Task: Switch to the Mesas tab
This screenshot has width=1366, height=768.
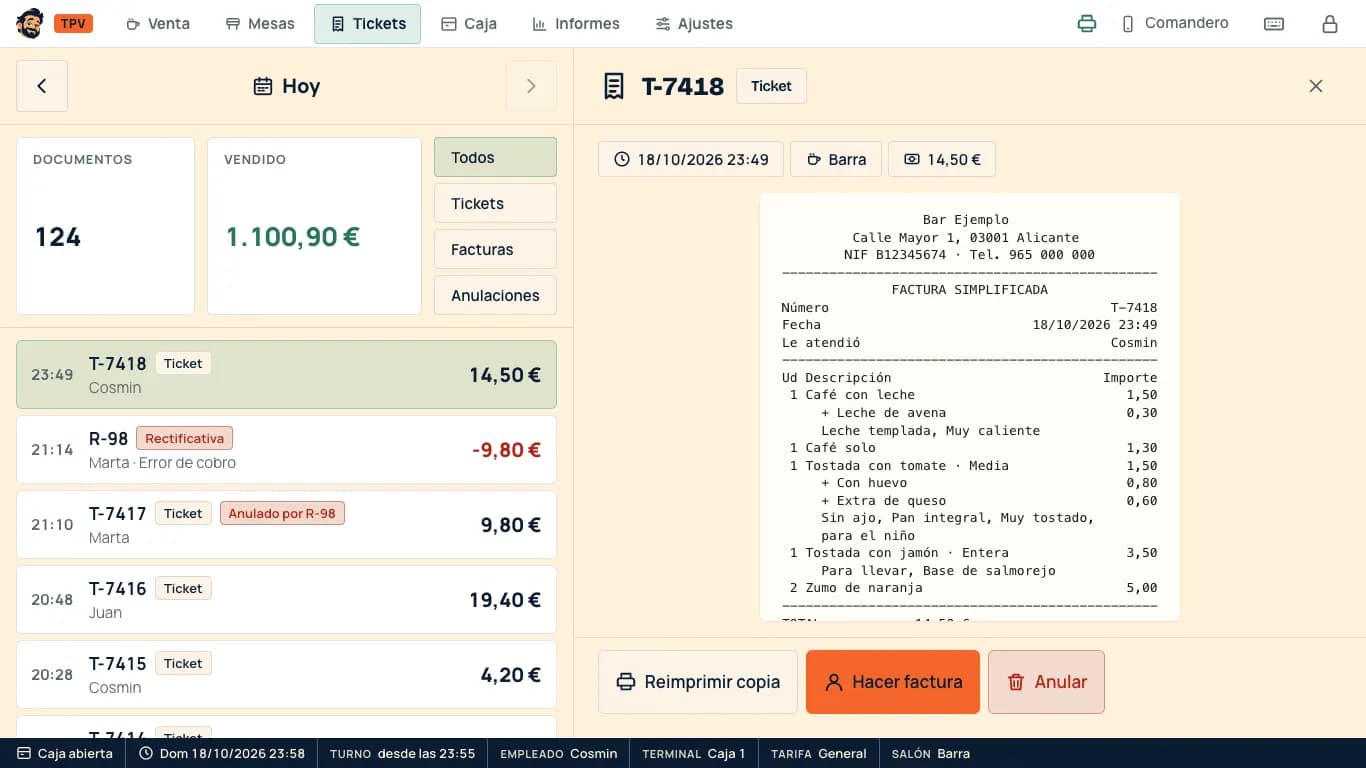Action: point(260,24)
